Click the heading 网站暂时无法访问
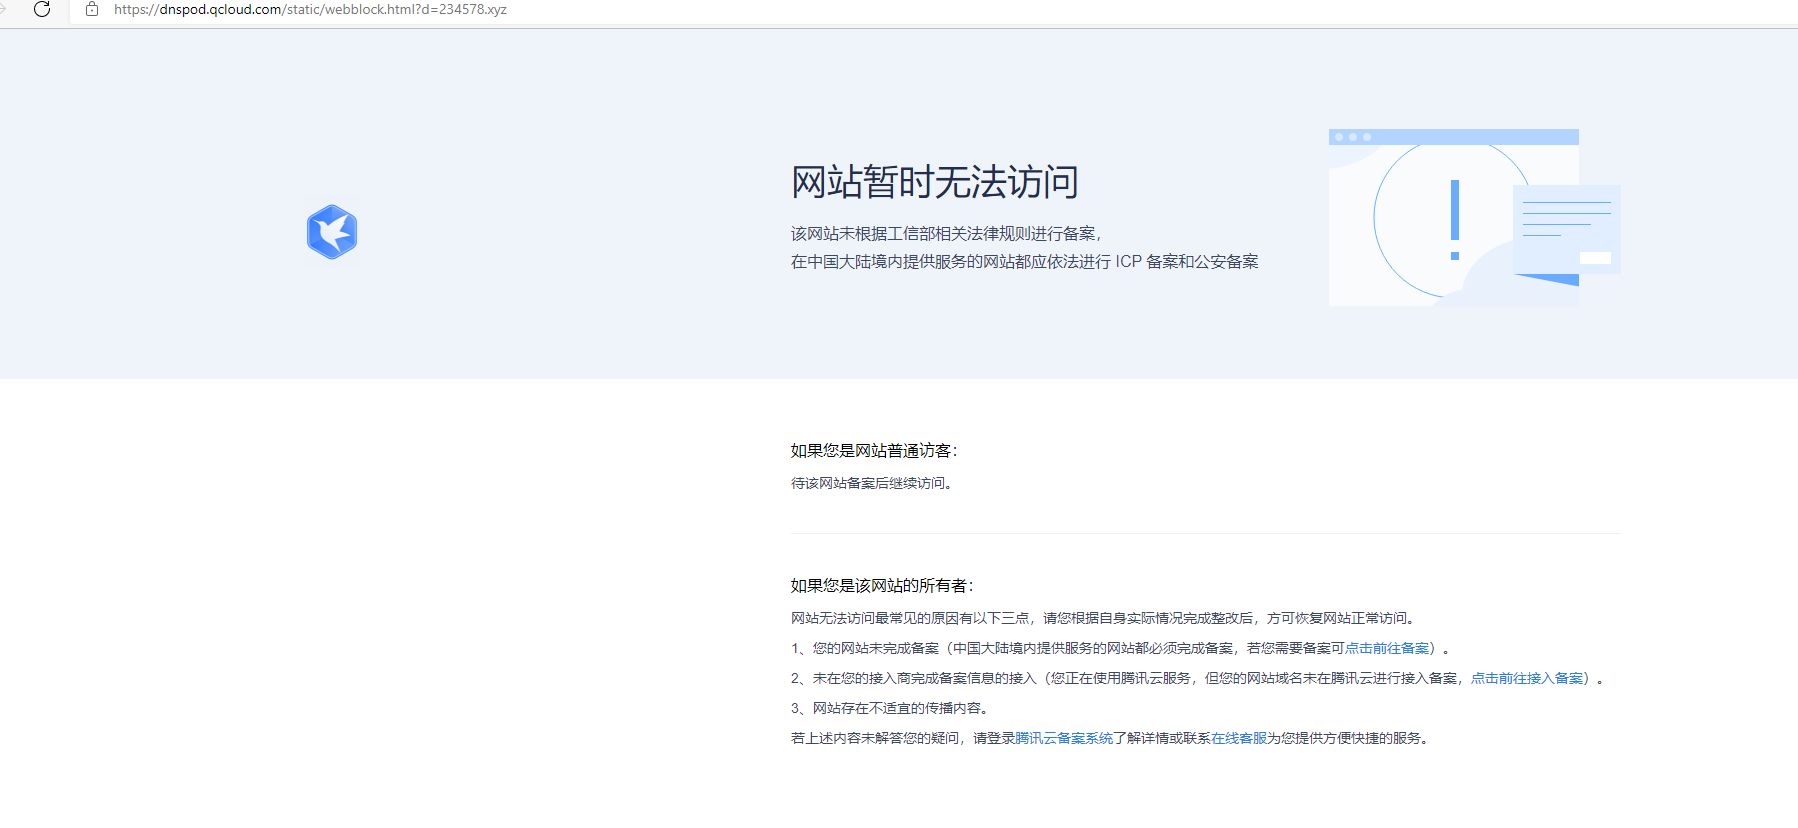The image size is (1798, 828). click(x=935, y=182)
